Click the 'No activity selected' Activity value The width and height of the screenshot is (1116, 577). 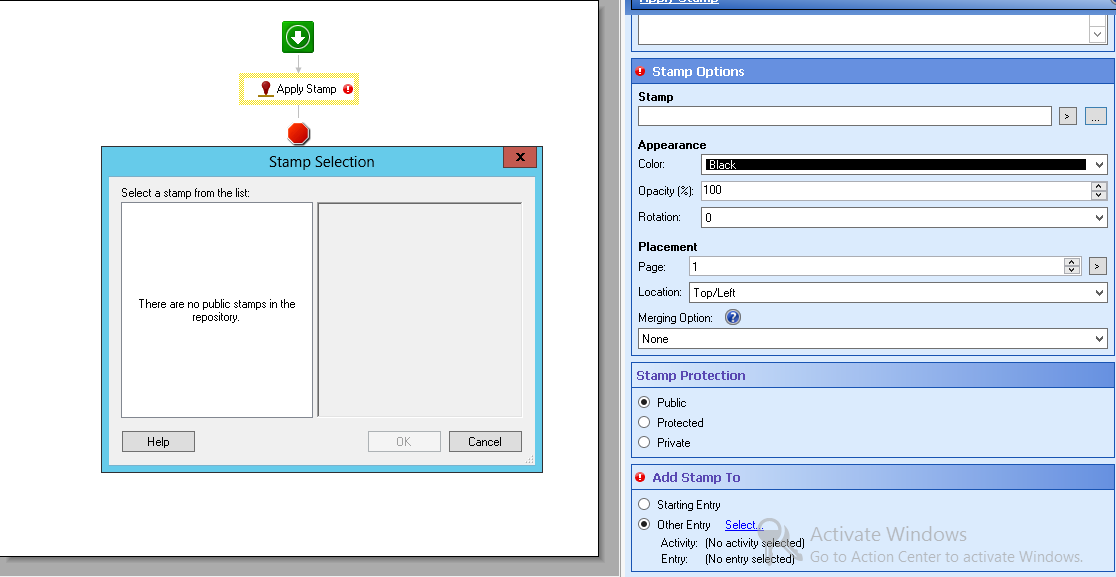pos(754,543)
